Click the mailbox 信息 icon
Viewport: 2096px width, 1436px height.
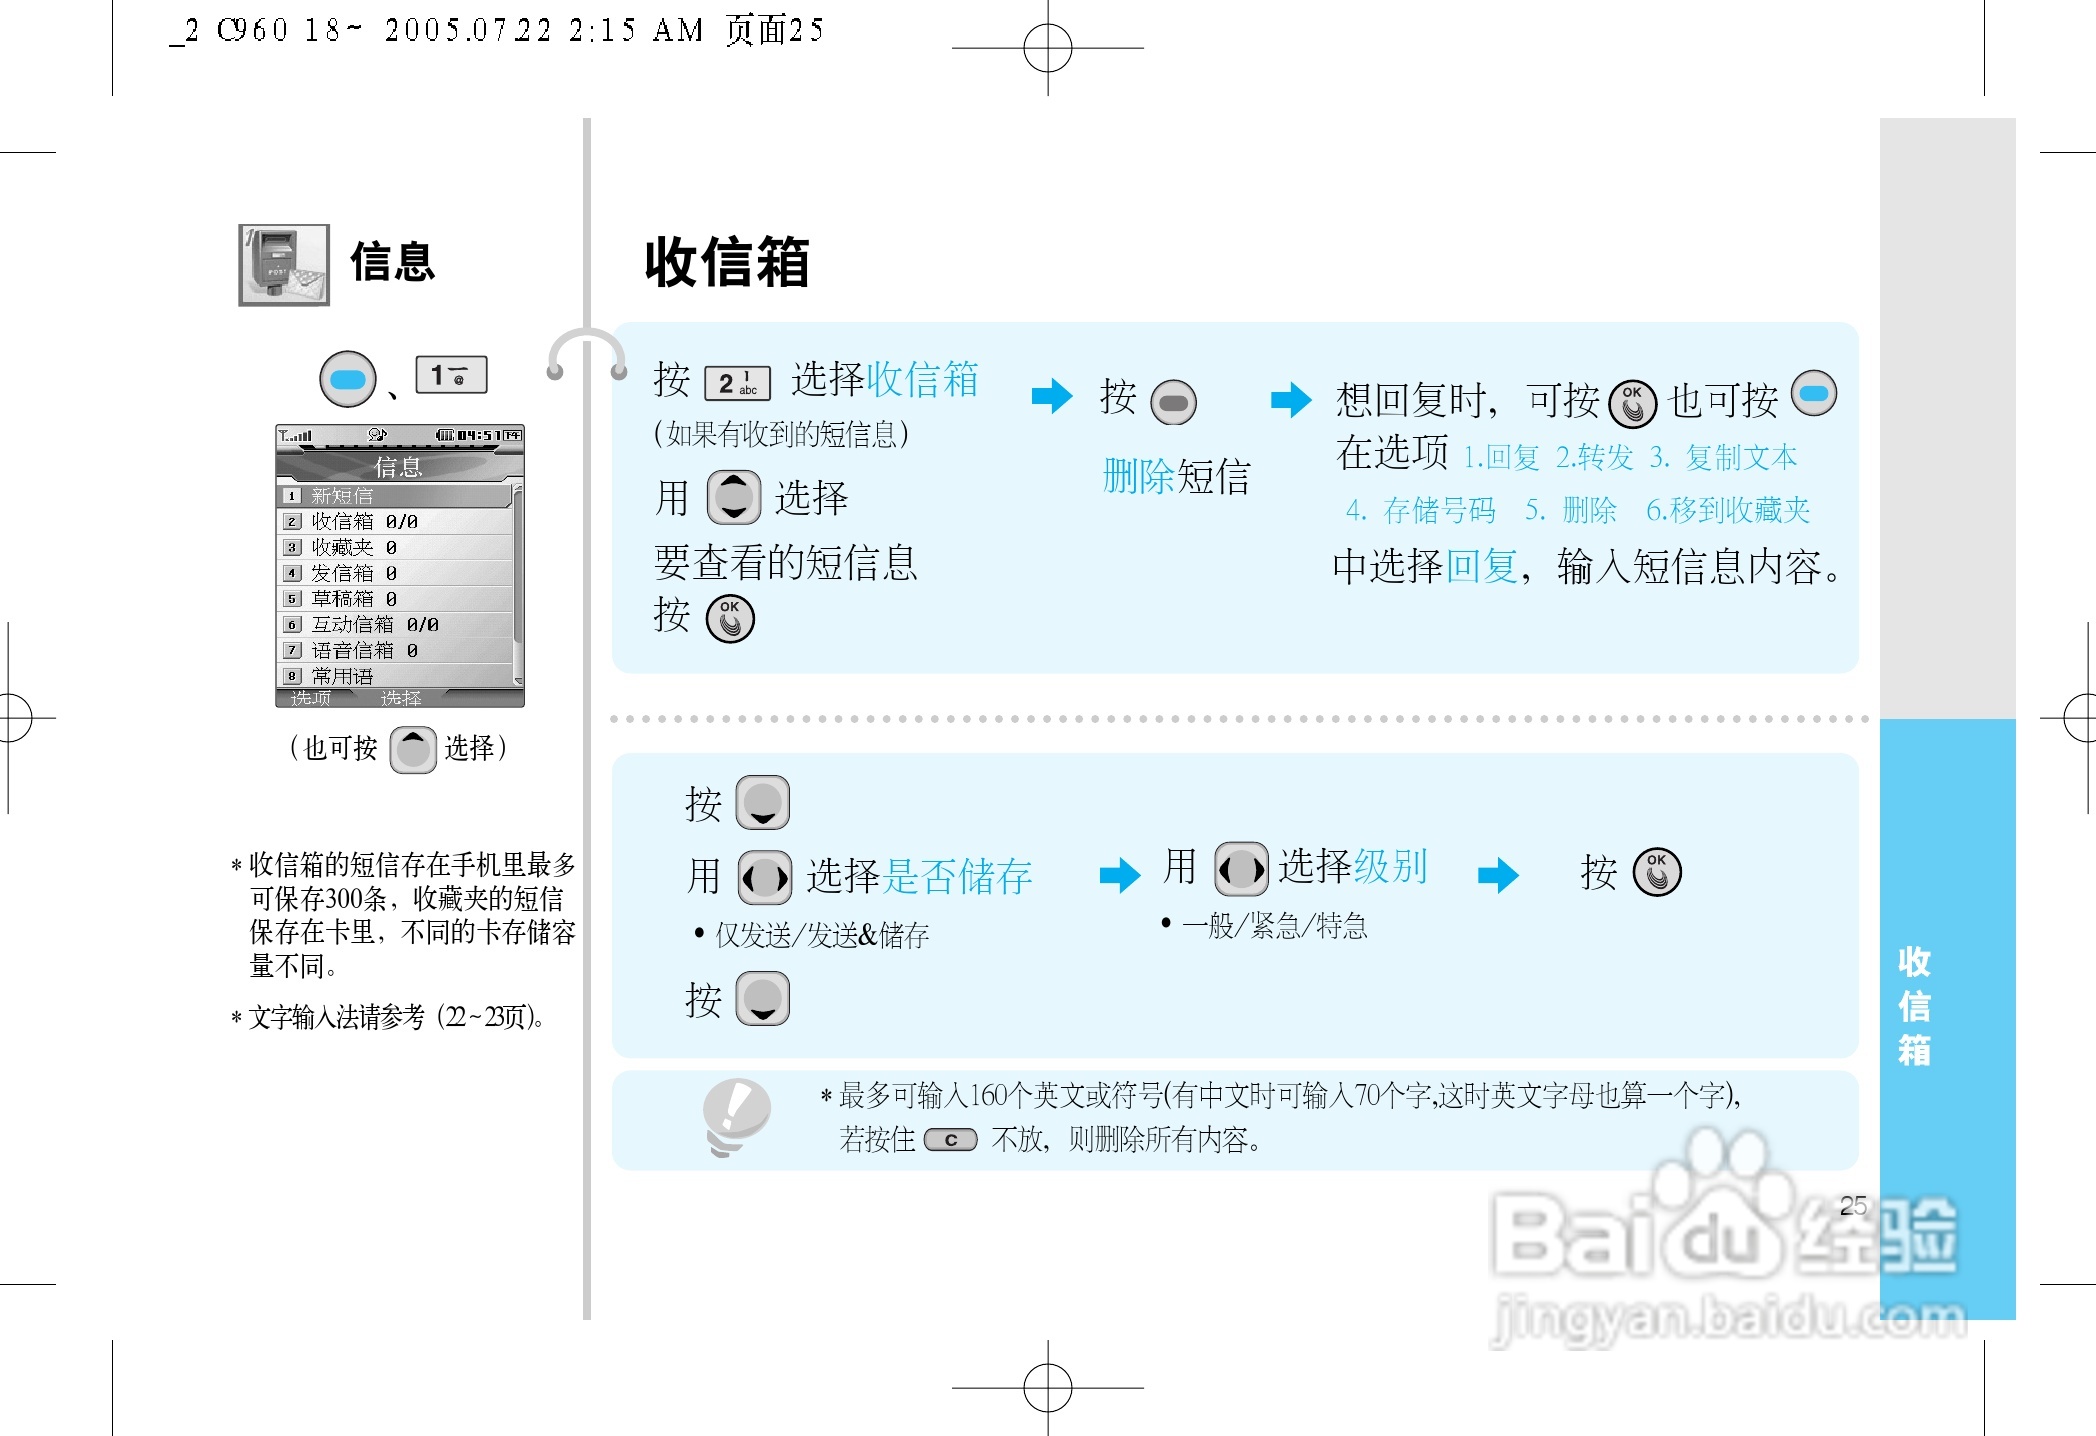284,265
